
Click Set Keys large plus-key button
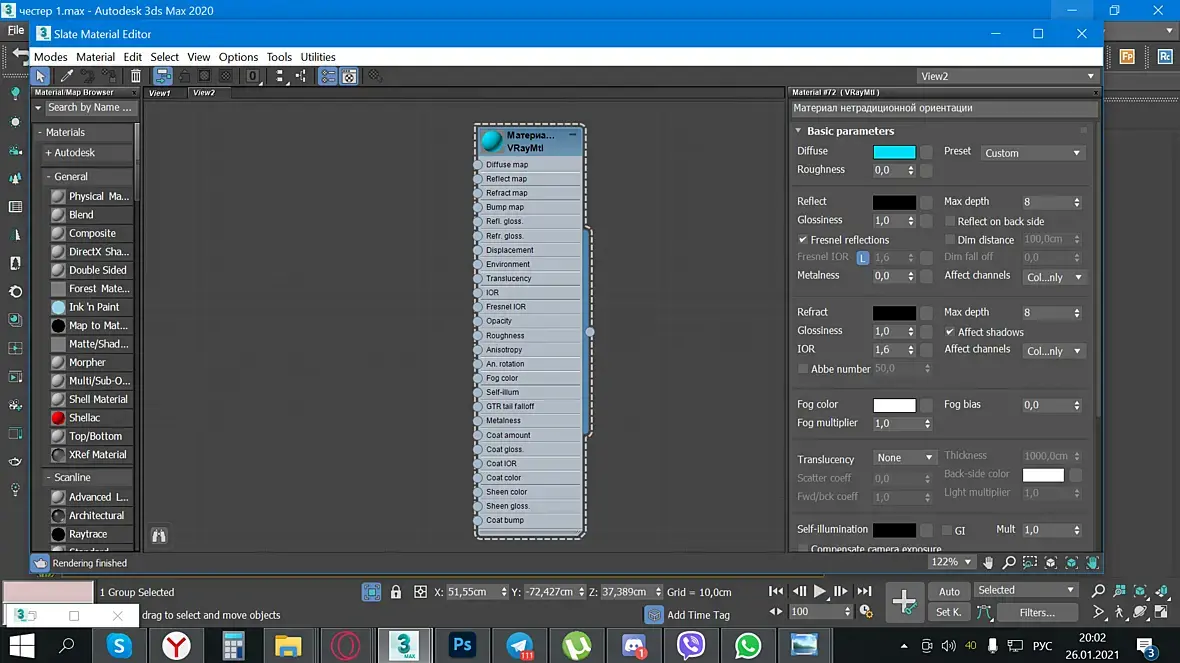904,601
